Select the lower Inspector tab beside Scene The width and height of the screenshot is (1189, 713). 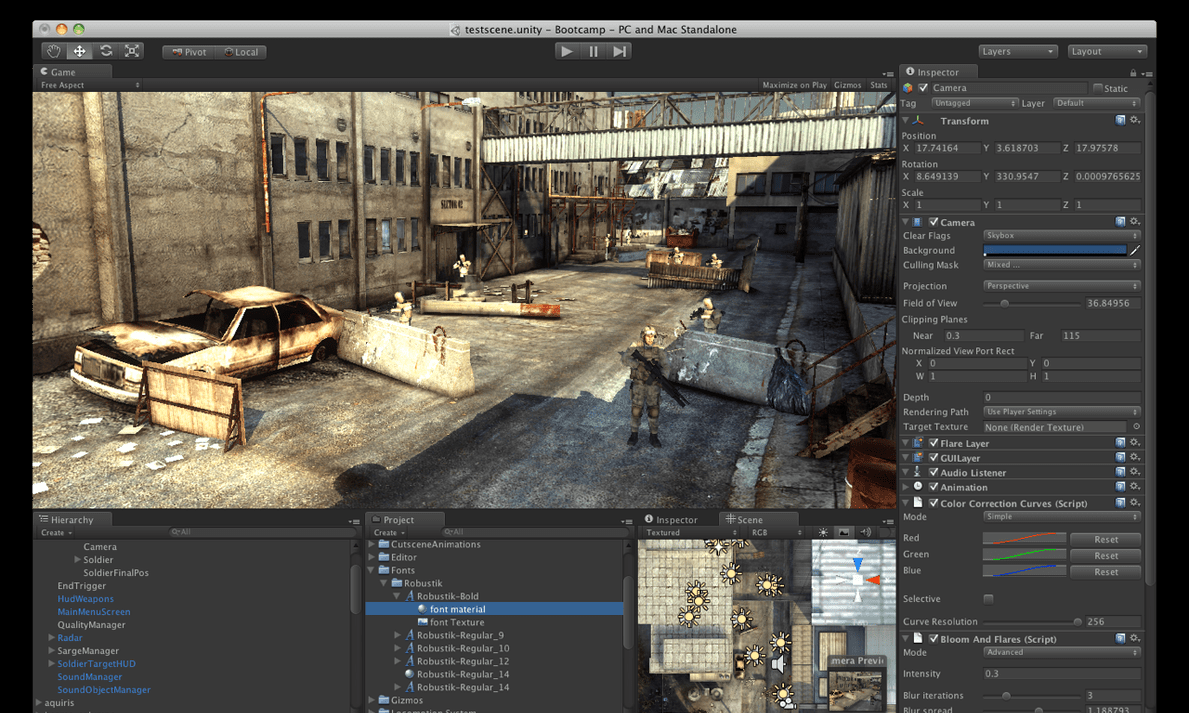click(x=671, y=520)
